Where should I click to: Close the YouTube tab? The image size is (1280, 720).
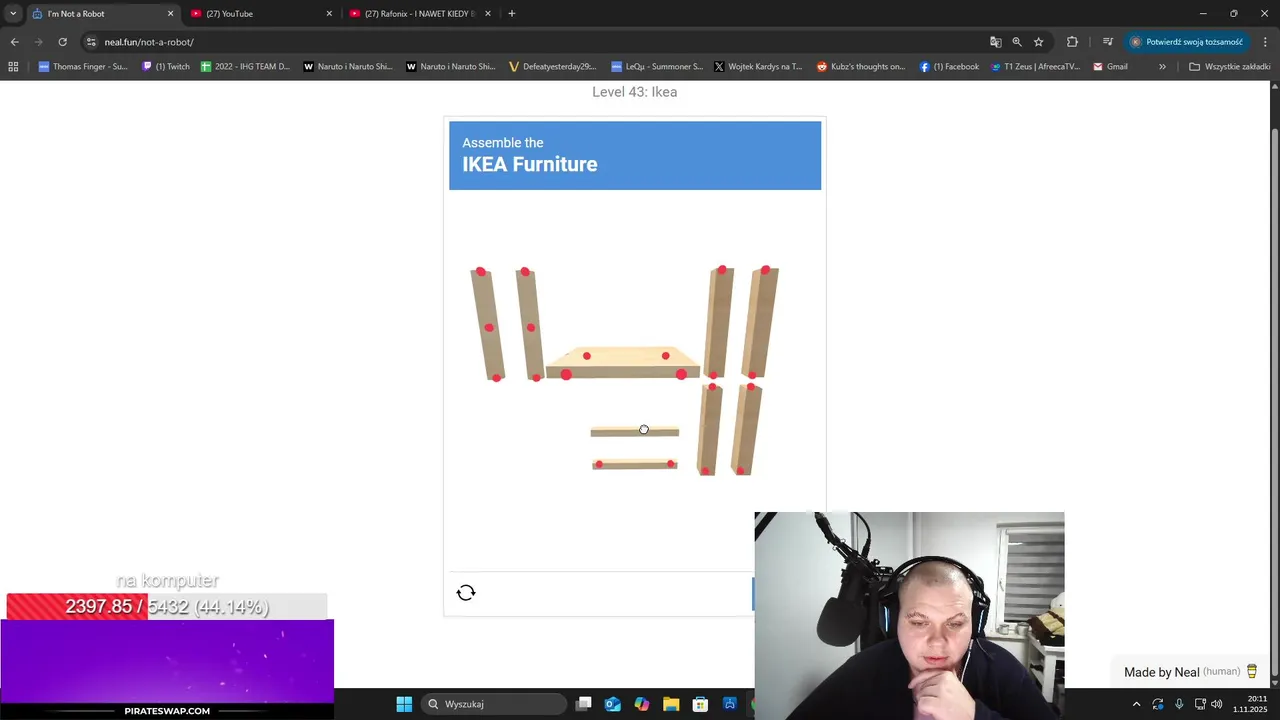[x=329, y=14]
